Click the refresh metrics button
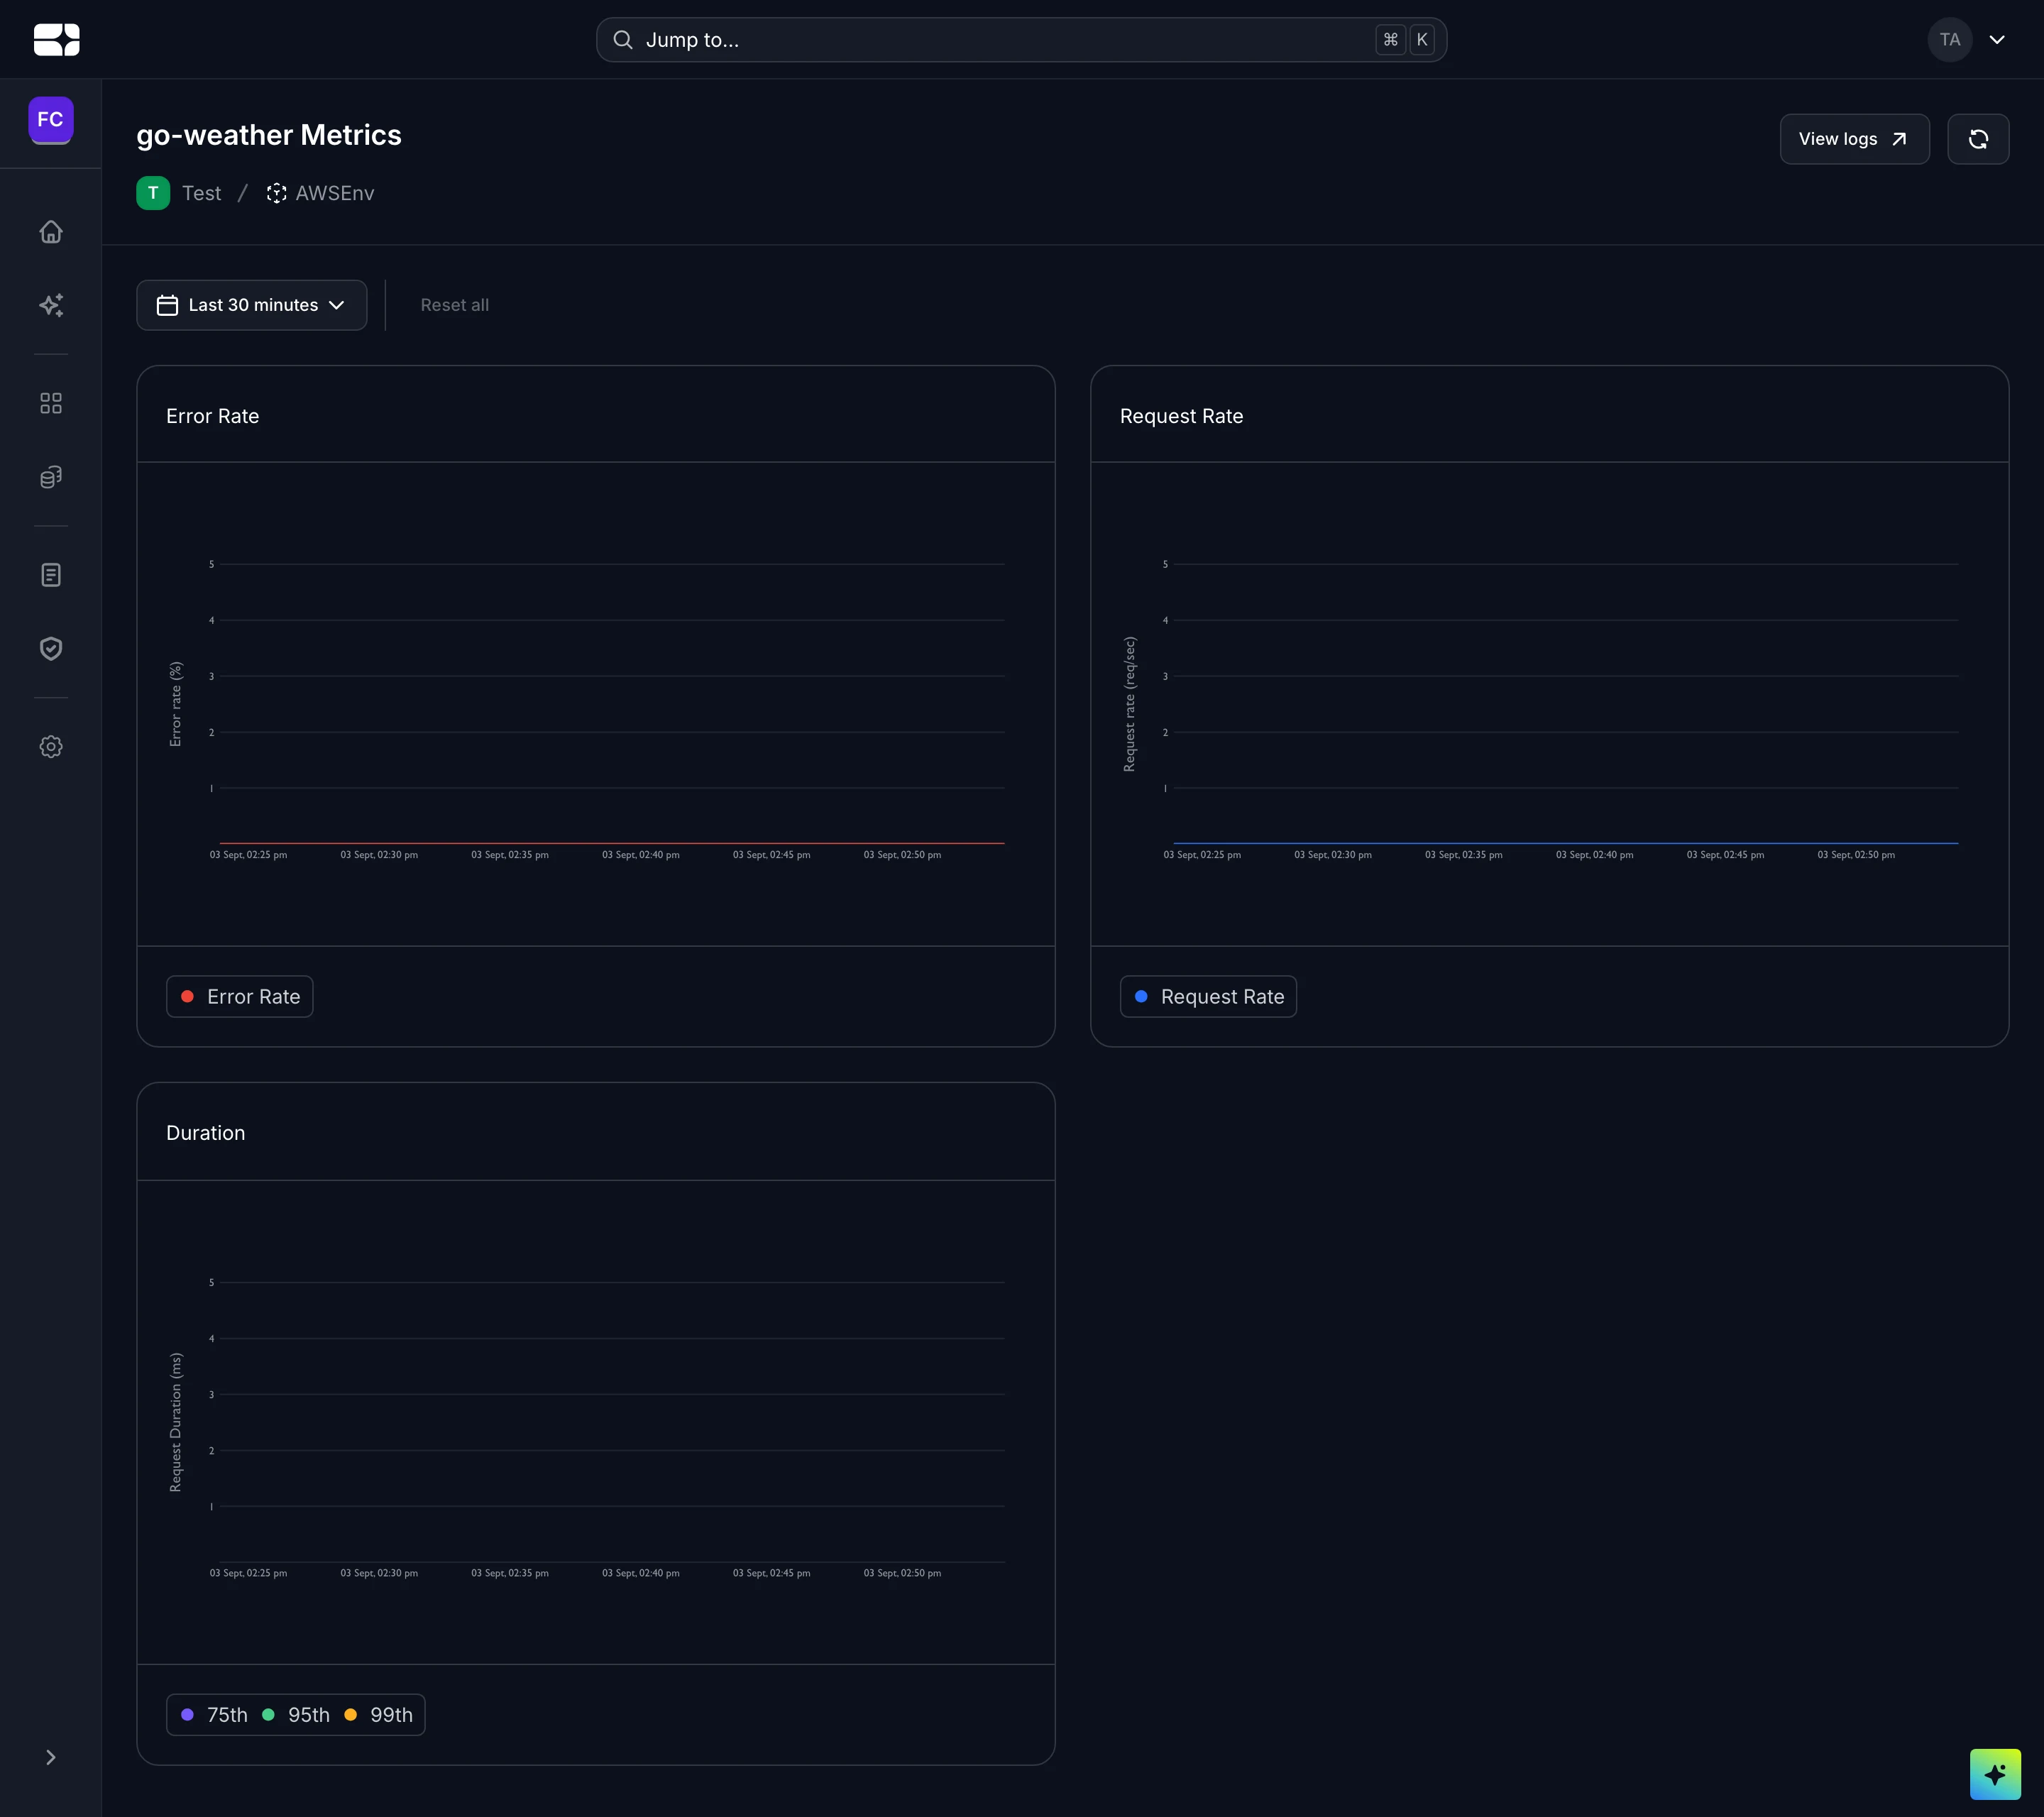This screenshot has height=1817, width=2044. (1978, 139)
